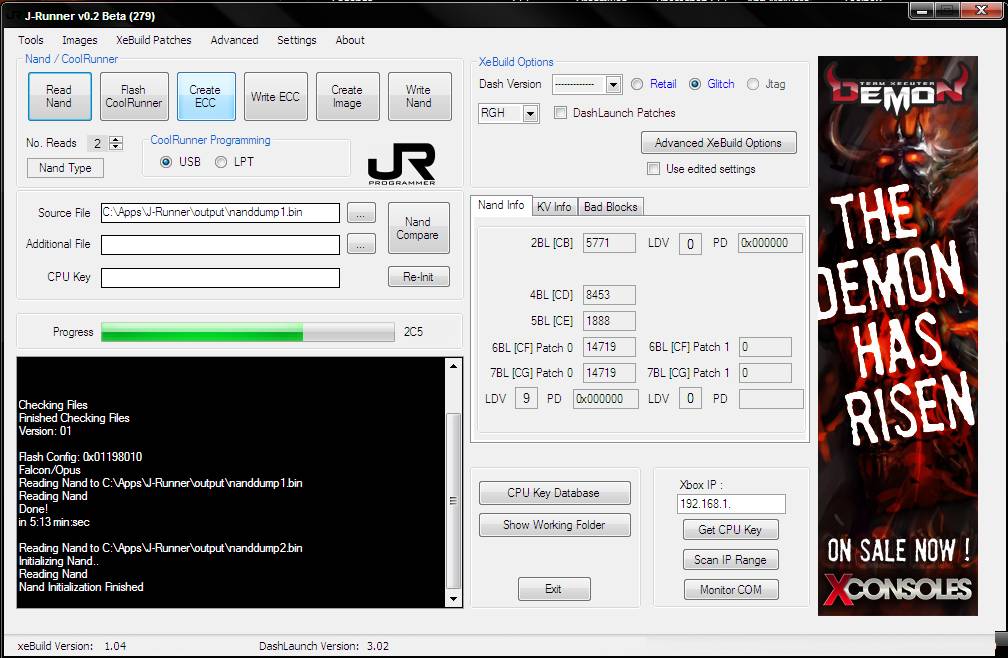Focus the Xbox IP input field
The width and height of the screenshot is (1008, 658).
click(731, 504)
